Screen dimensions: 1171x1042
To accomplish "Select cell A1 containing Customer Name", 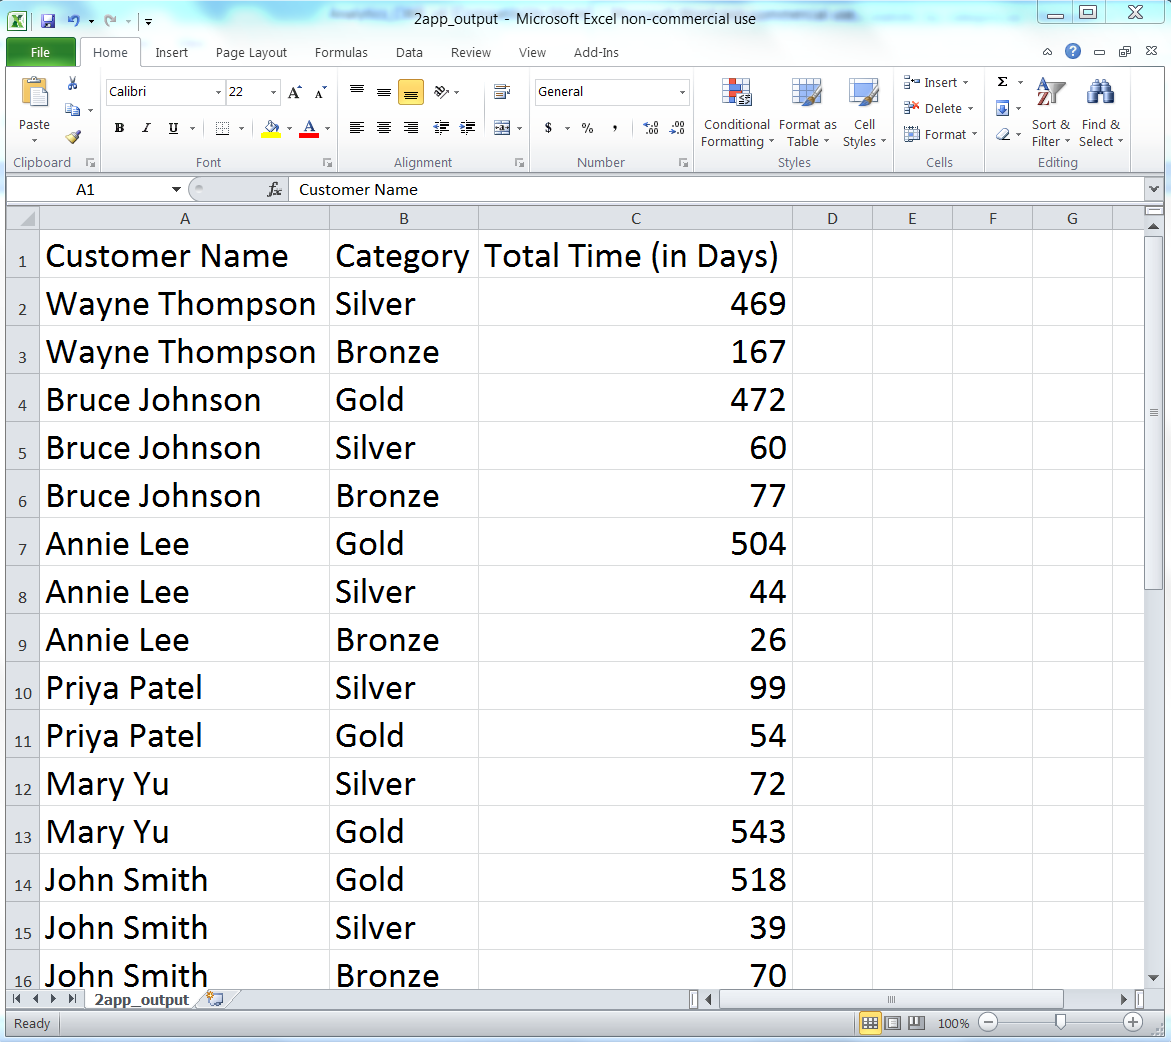I will coord(184,256).
